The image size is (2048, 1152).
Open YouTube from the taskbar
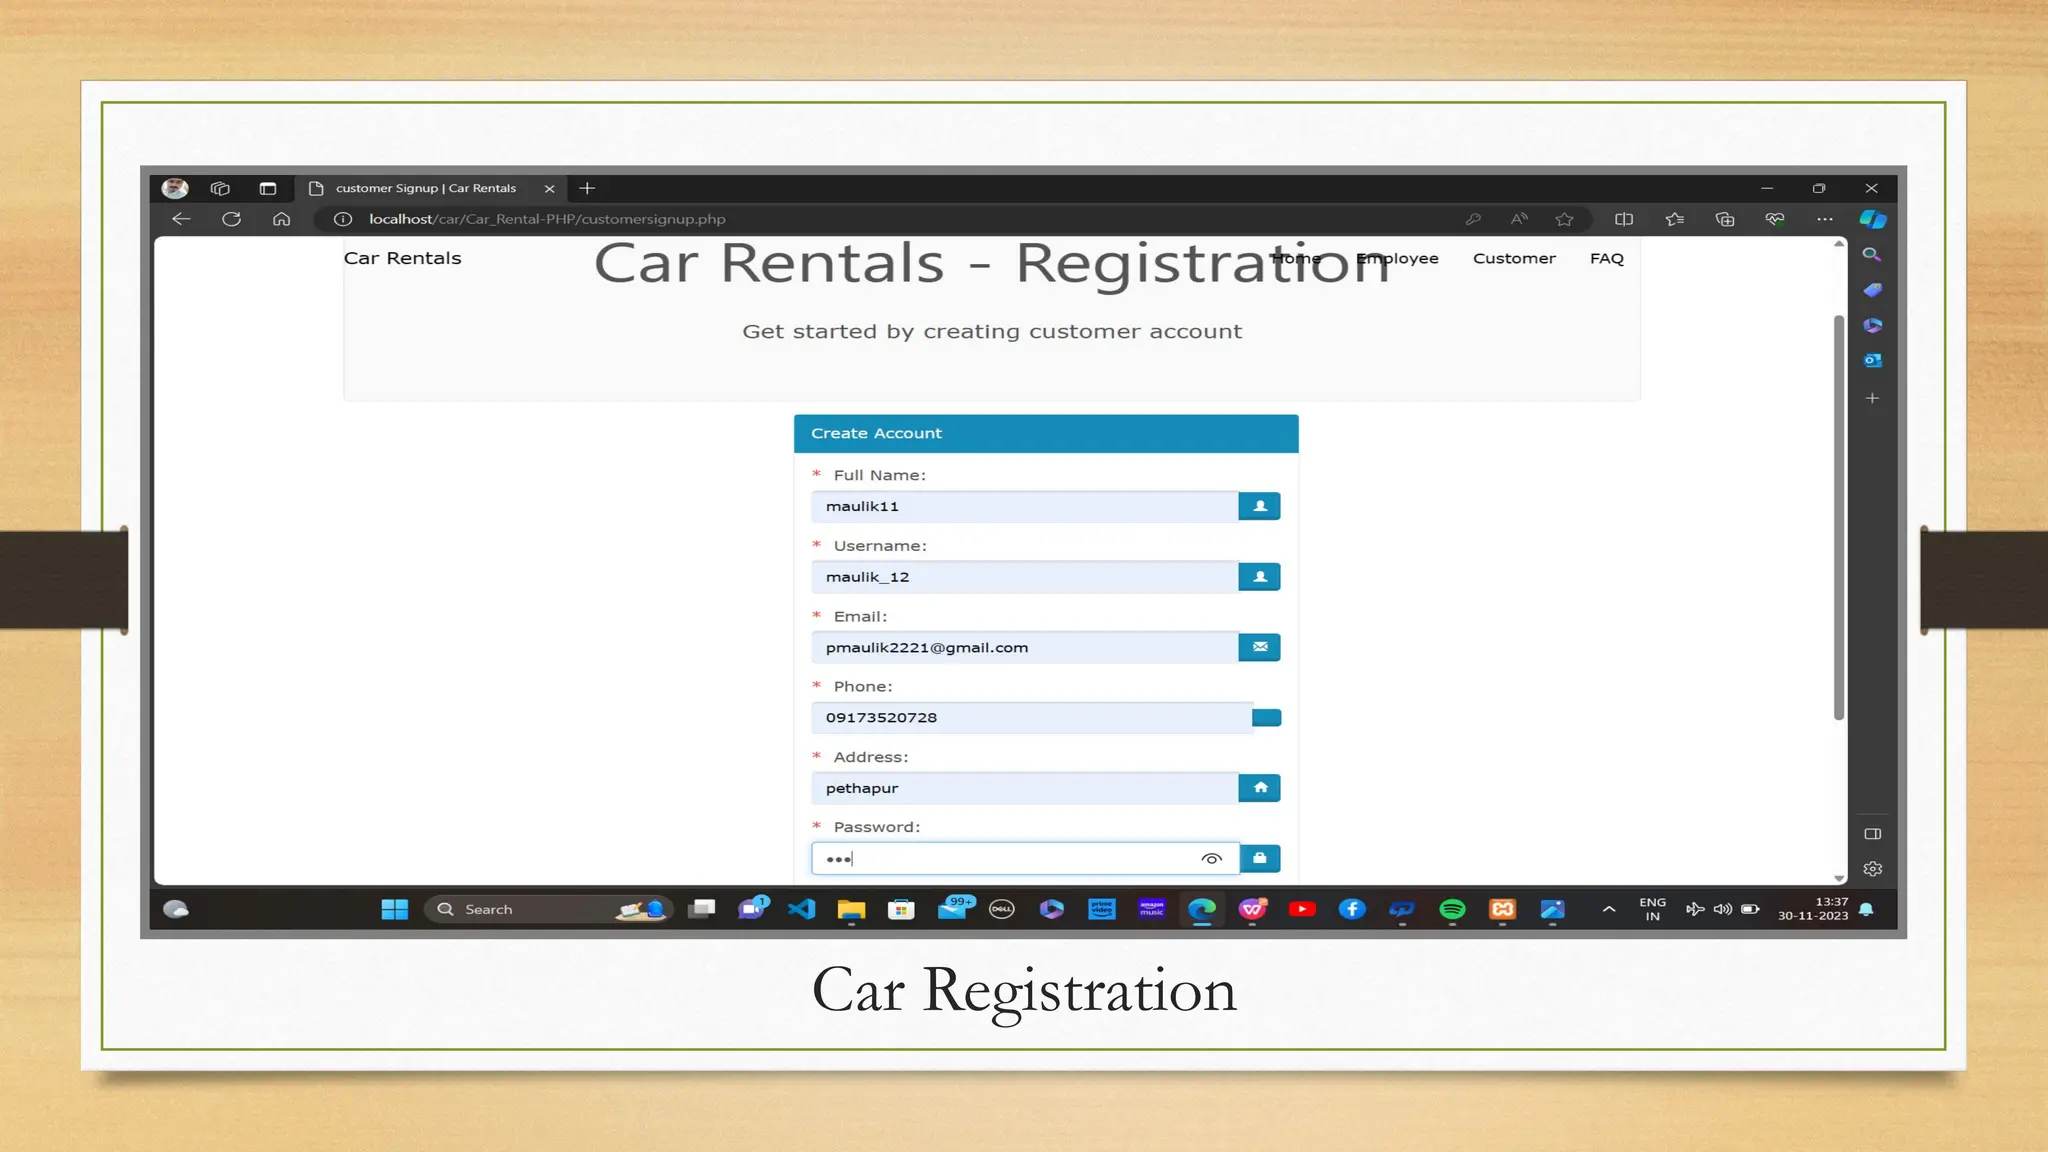coord(1302,909)
